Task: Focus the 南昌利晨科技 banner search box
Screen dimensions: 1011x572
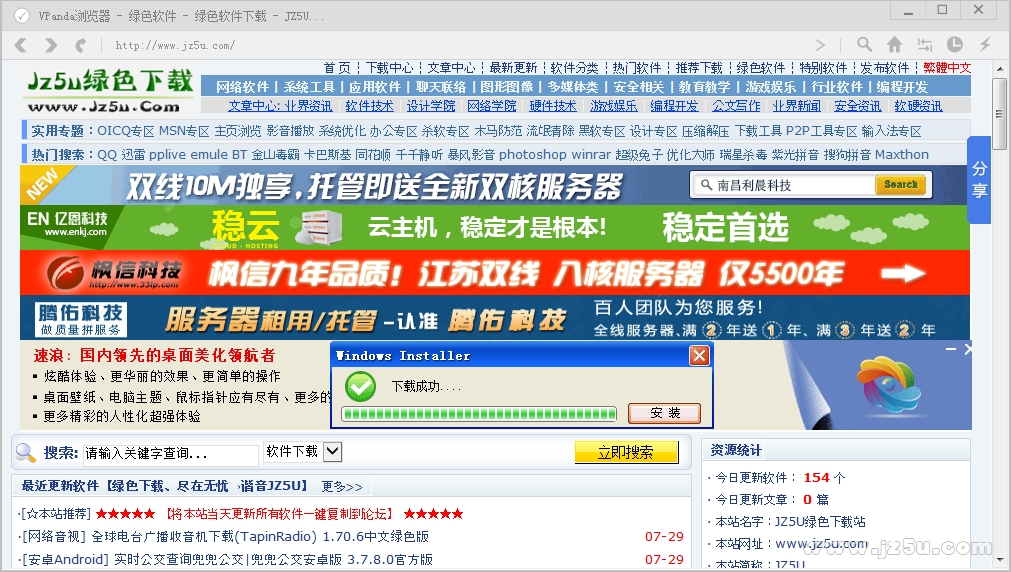Action: point(785,185)
